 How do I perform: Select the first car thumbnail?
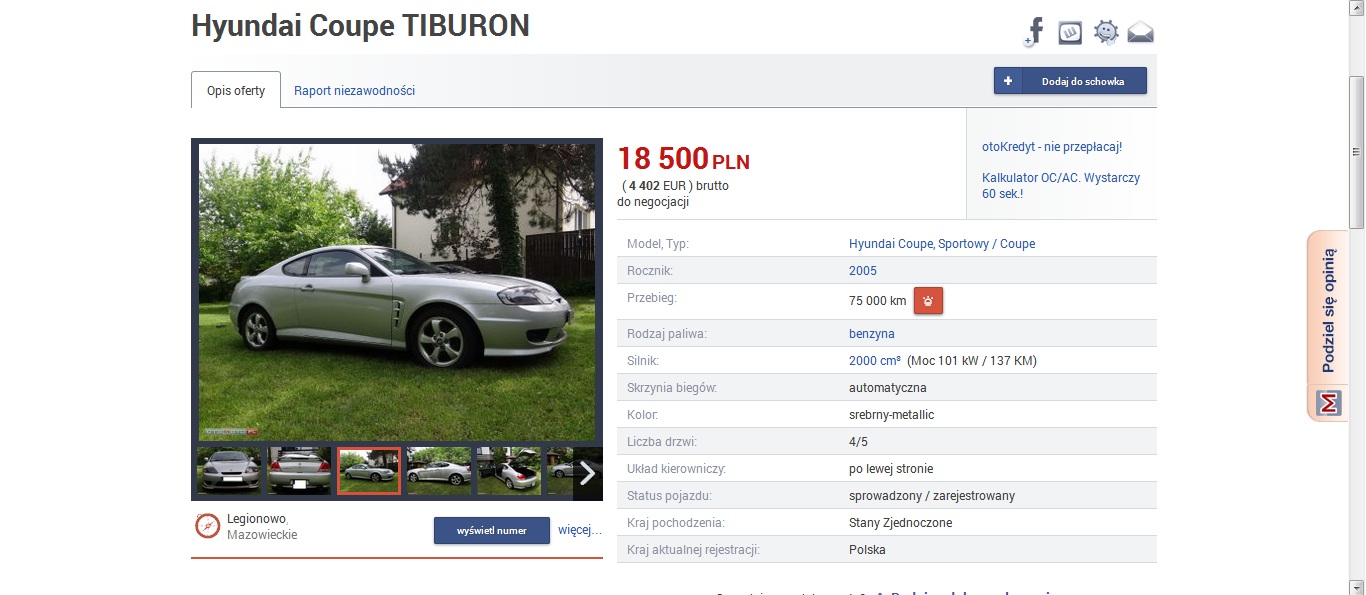tap(229, 471)
